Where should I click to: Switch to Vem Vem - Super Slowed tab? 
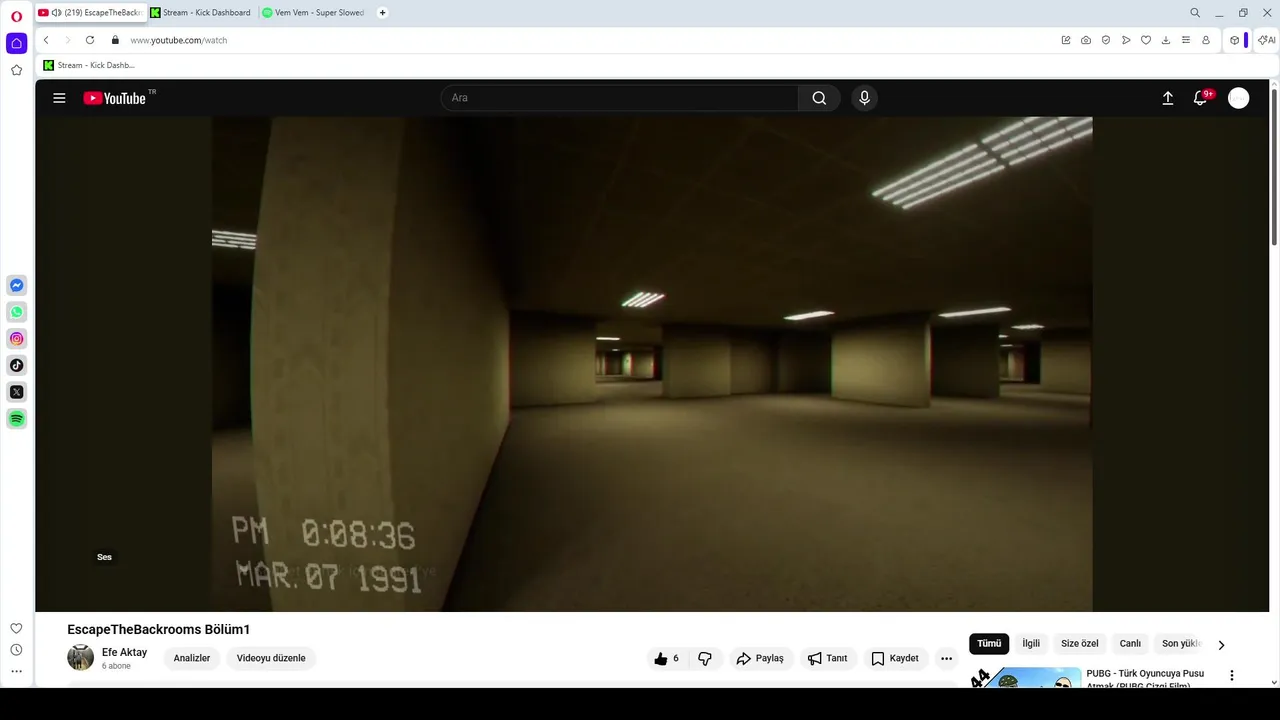[313, 13]
